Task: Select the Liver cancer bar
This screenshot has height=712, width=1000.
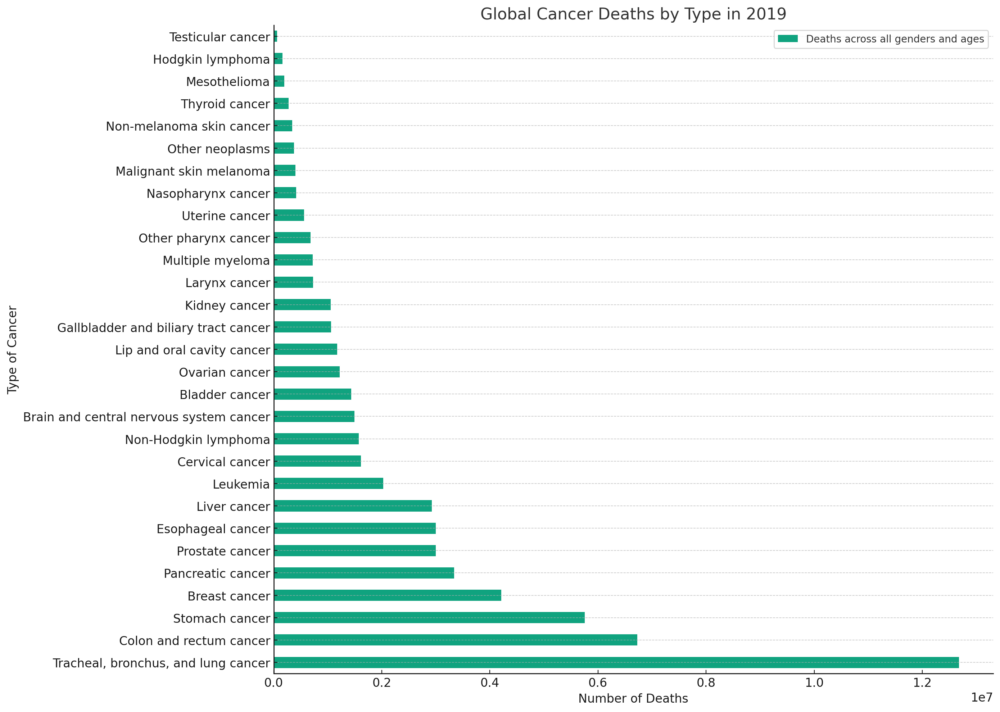Action: (x=353, y=506)
